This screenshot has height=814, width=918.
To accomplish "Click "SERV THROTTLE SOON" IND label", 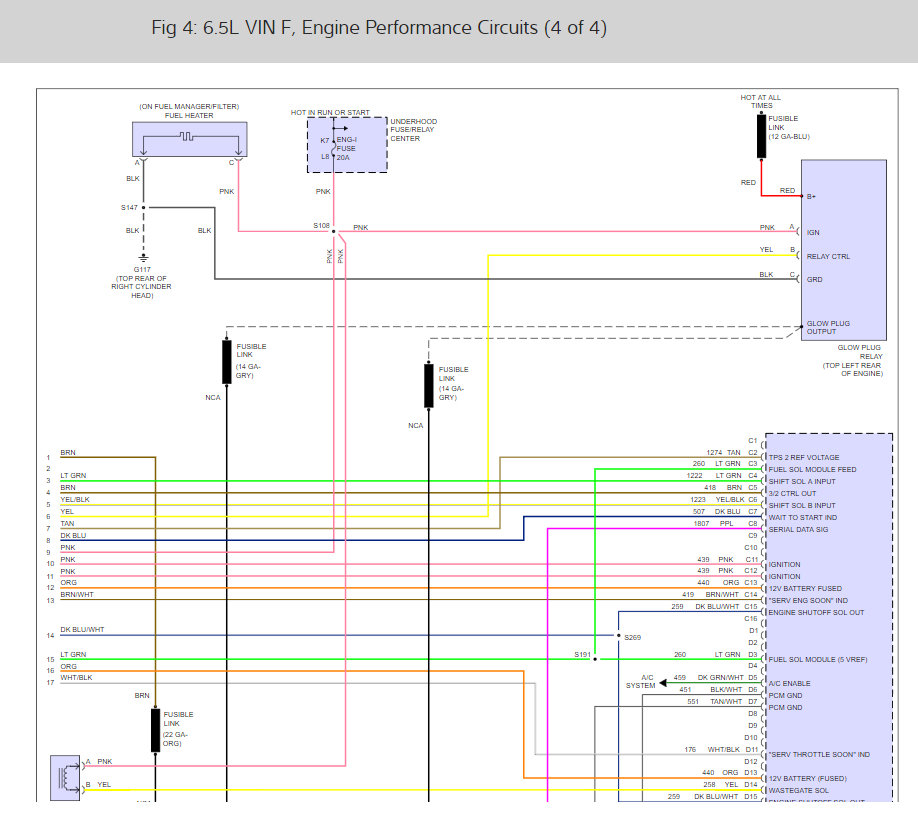I will click(819, 755).
